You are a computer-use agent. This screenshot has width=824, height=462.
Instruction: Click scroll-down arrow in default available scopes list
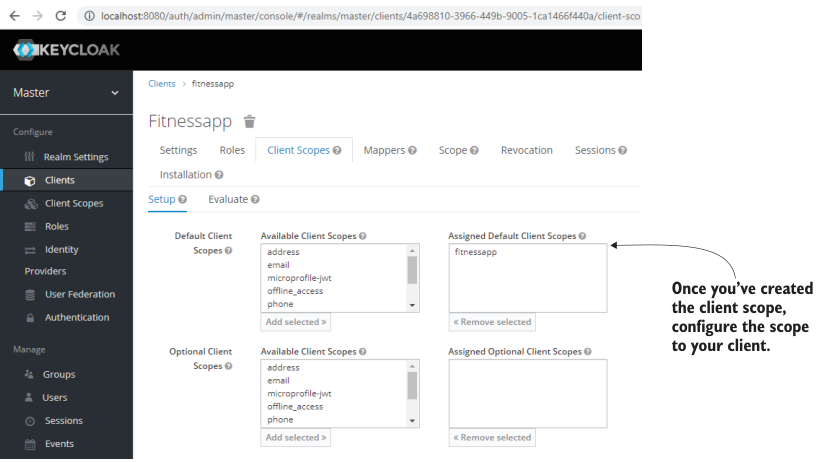click(x=413, y=305)
